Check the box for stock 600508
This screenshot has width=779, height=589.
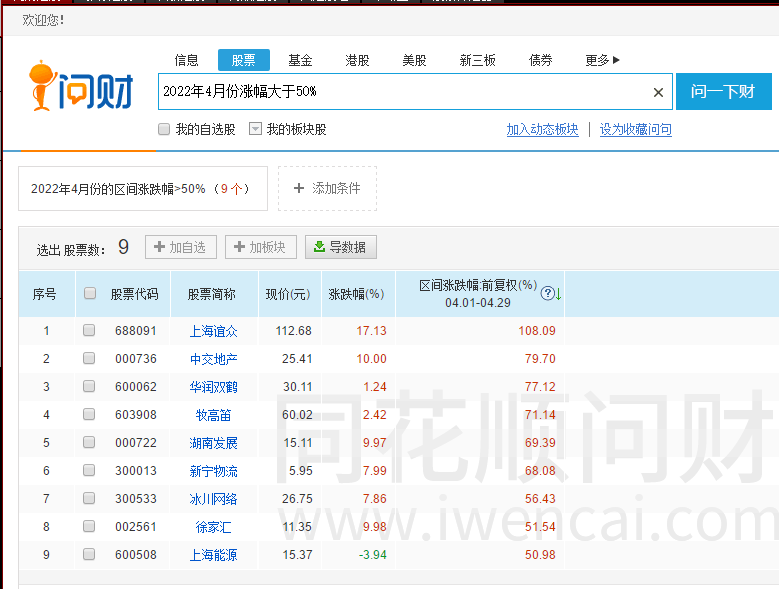[x=89, y=554]
